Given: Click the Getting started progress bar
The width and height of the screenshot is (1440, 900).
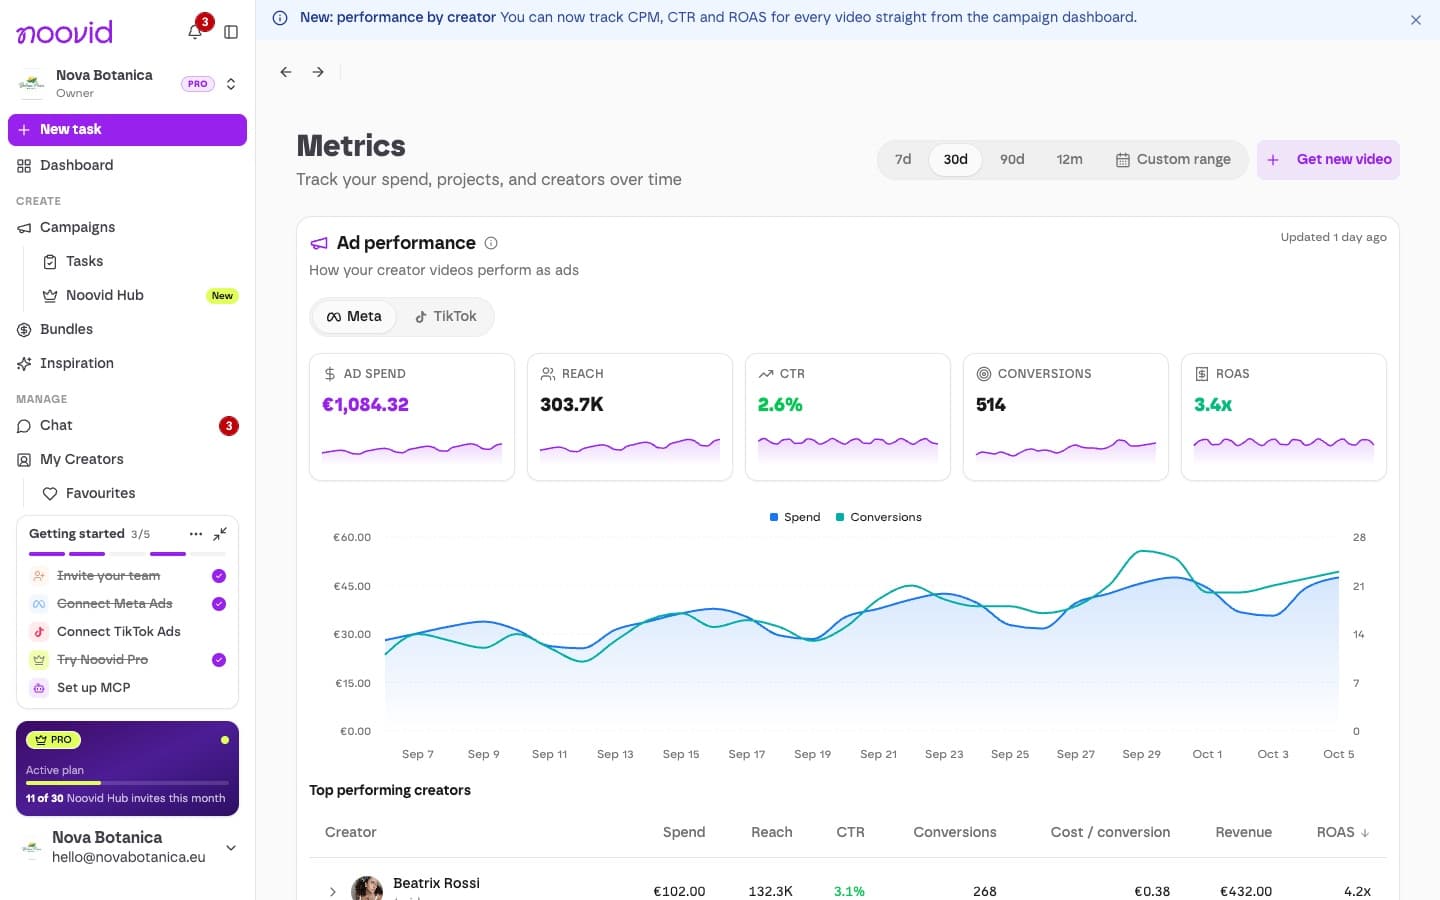Looking at the screenshot, I should coord(127,554).
